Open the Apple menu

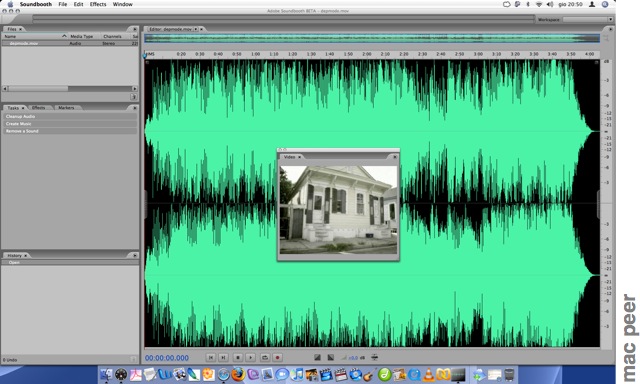coord(10,4)
